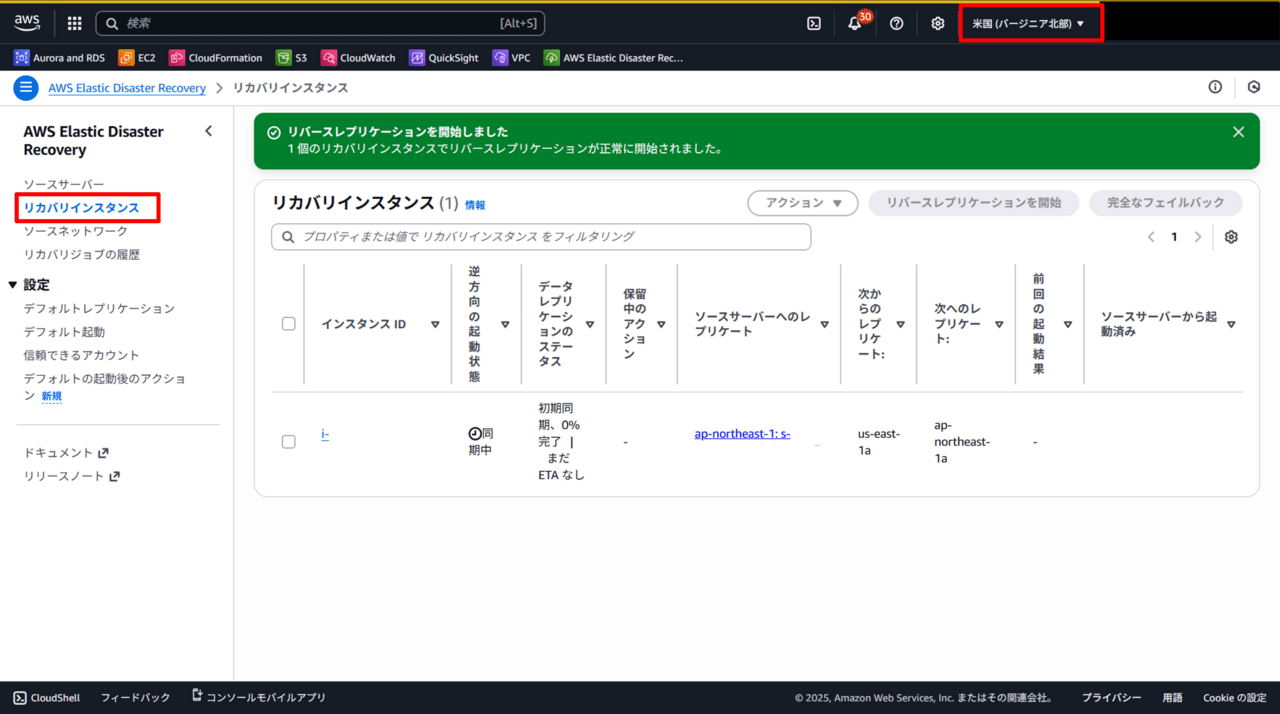Click the table preferences gear icon
The height and width of the screenshot is (714, 1280).
[x=1231, y=237]
